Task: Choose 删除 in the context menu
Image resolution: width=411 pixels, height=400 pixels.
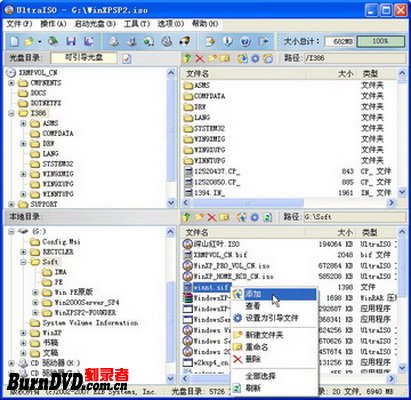Action: (274, 359)
